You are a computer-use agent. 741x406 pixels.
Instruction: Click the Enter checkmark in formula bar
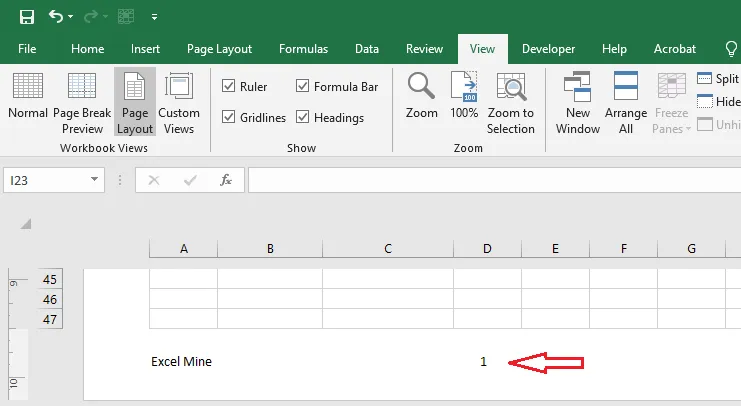coord(190,180)
